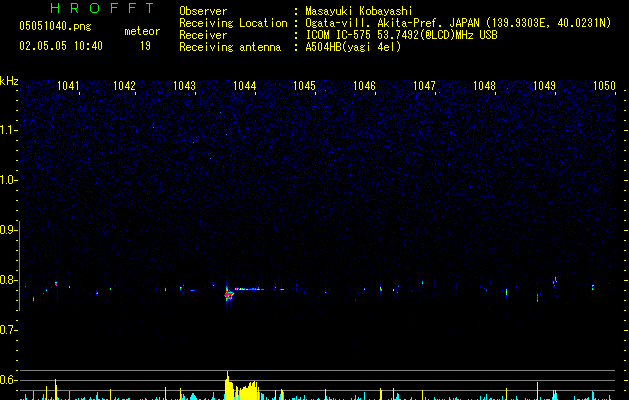Click the 1048 time axis label
Viewport: 629px width, 400px height.
484,86
